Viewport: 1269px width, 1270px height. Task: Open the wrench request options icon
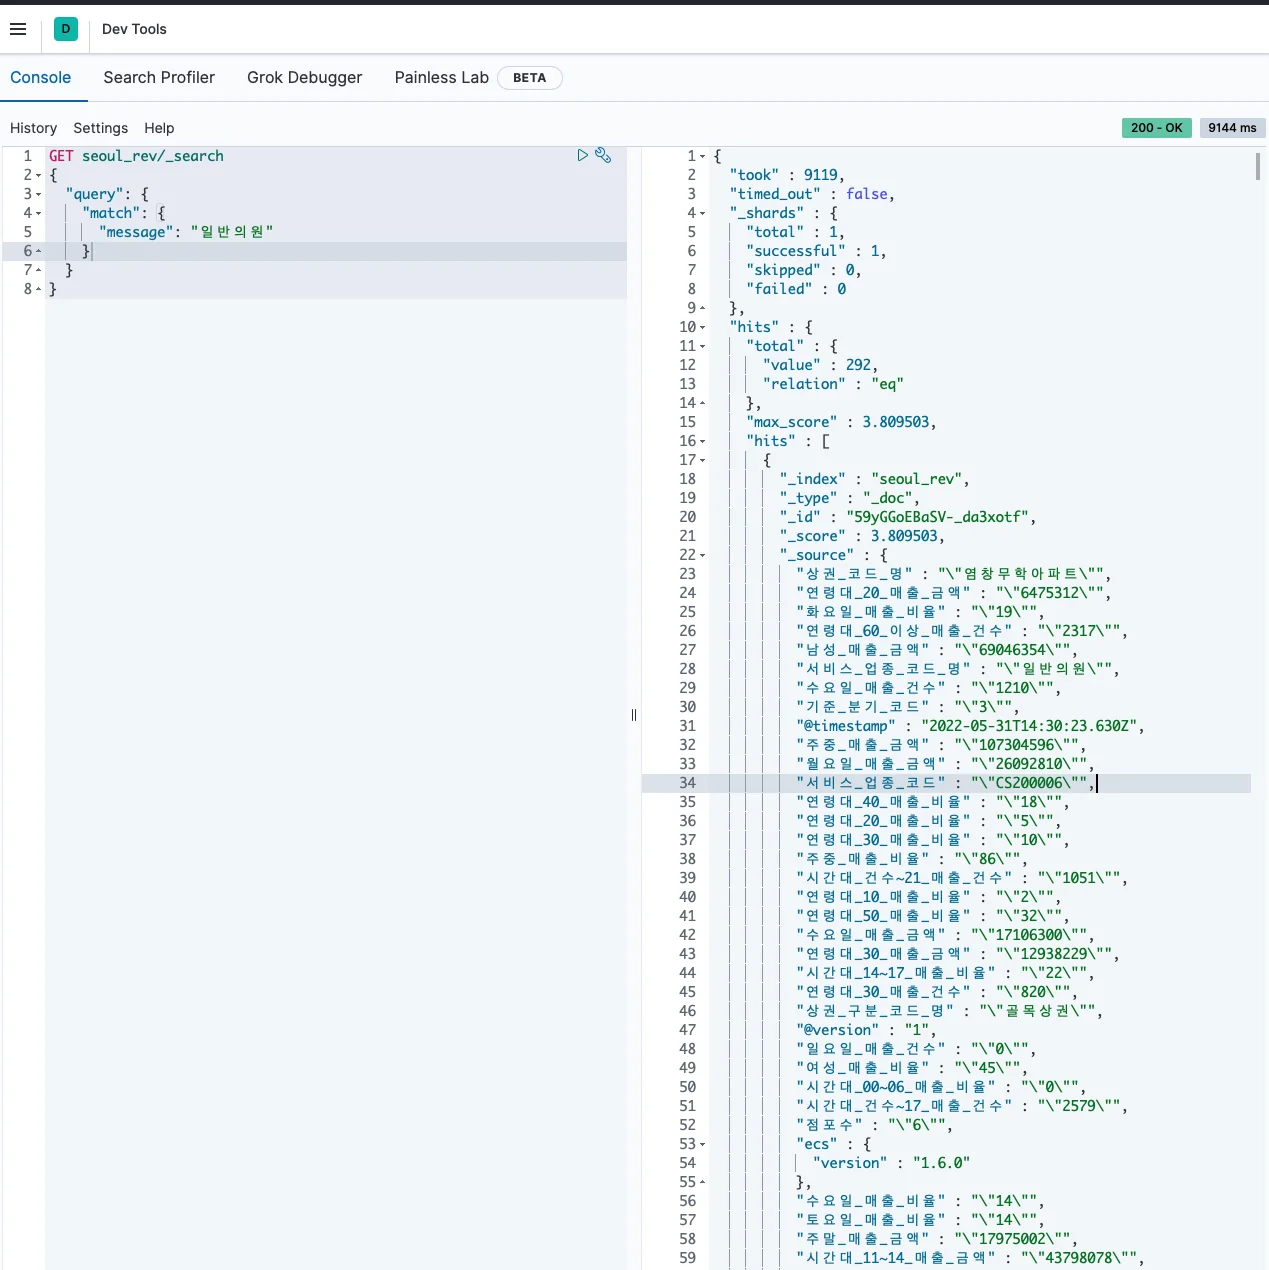603,155
